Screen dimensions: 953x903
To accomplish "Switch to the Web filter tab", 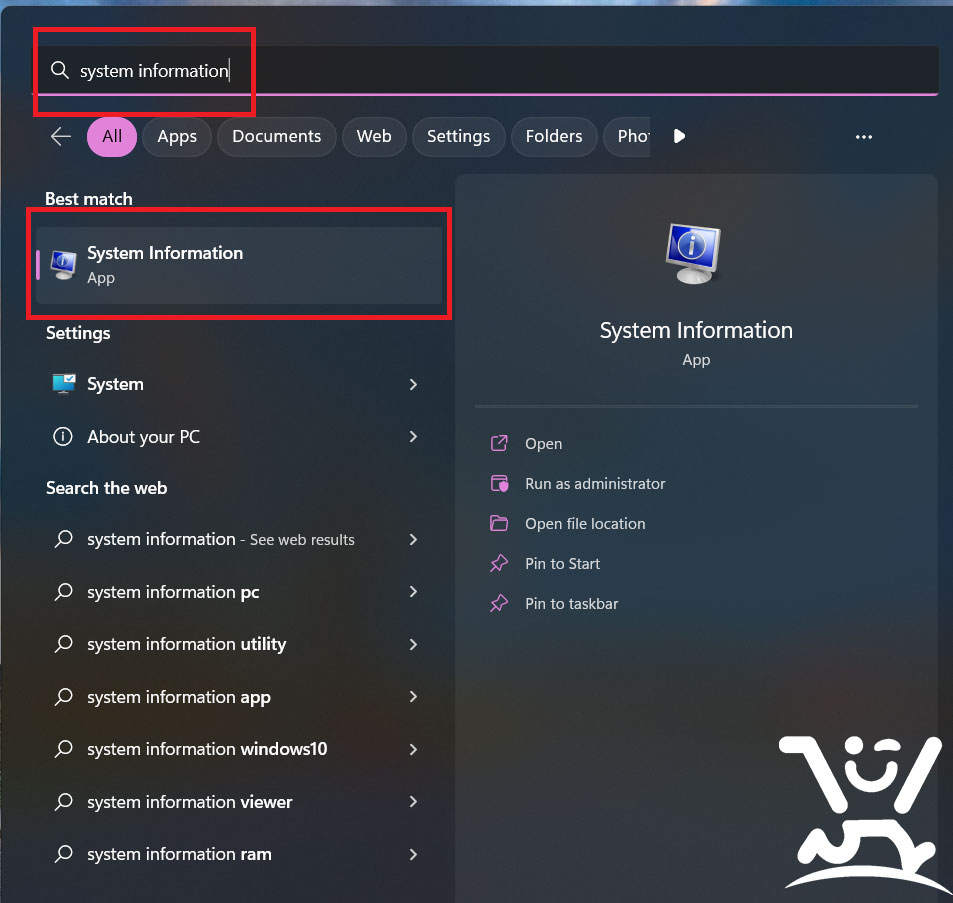I will 374,137.
